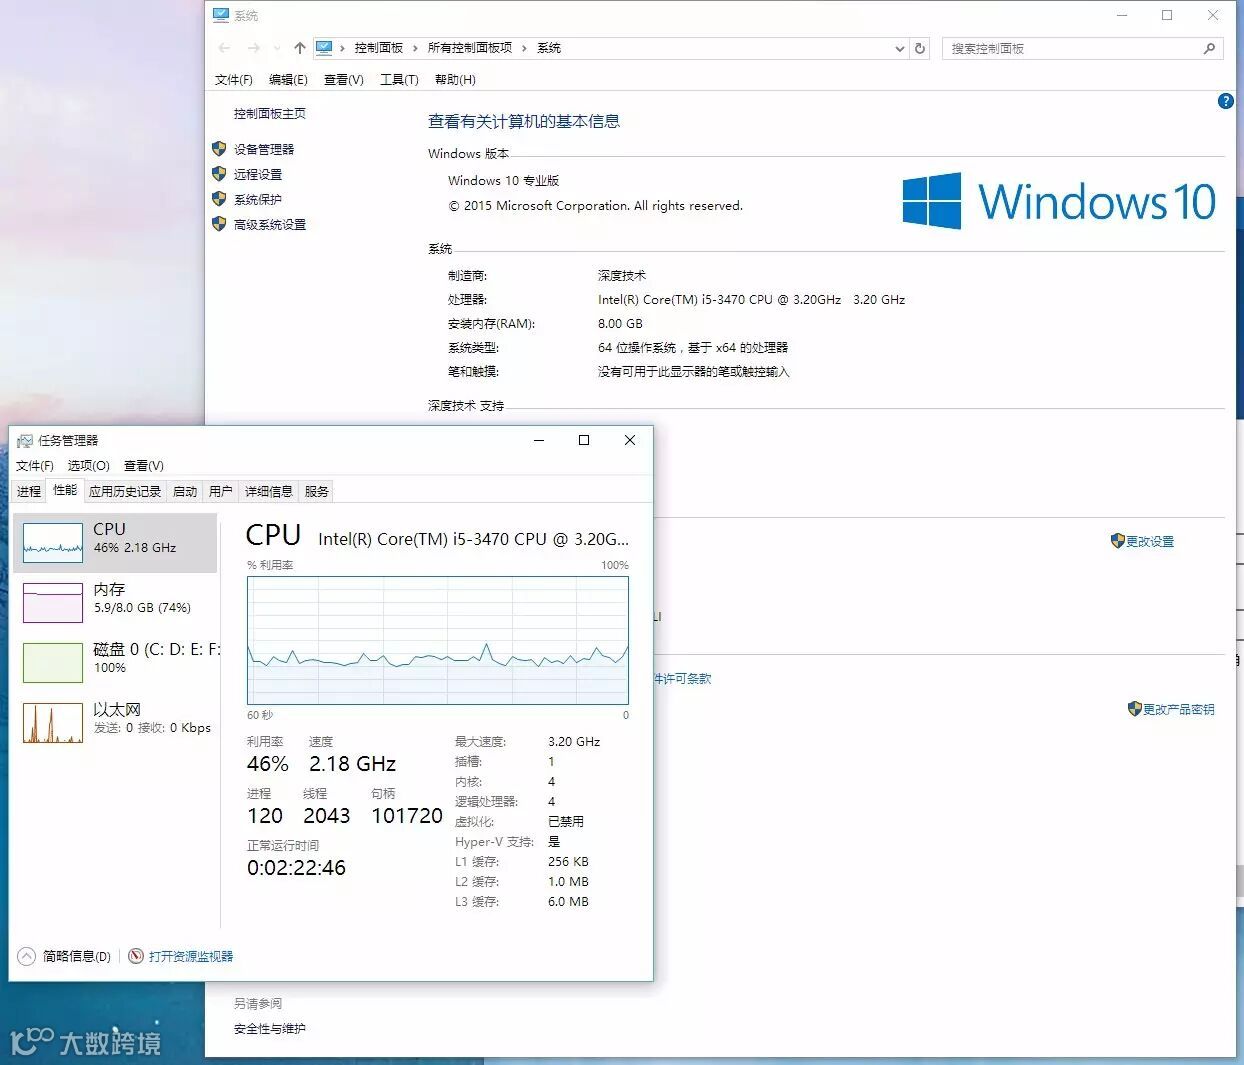Refresh the System control panel page

coord(920,48)
